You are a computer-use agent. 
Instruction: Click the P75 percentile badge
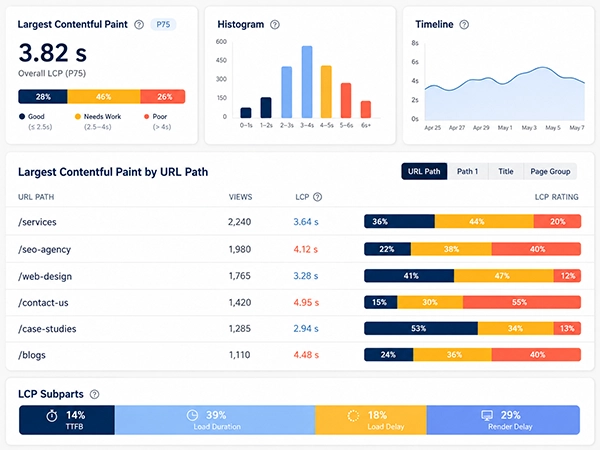coord(163,24)
